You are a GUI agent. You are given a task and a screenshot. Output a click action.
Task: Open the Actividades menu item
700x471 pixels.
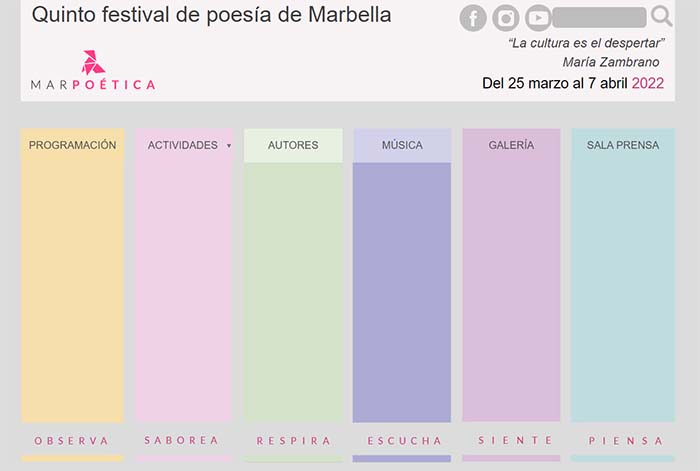(x=183, y=145)
